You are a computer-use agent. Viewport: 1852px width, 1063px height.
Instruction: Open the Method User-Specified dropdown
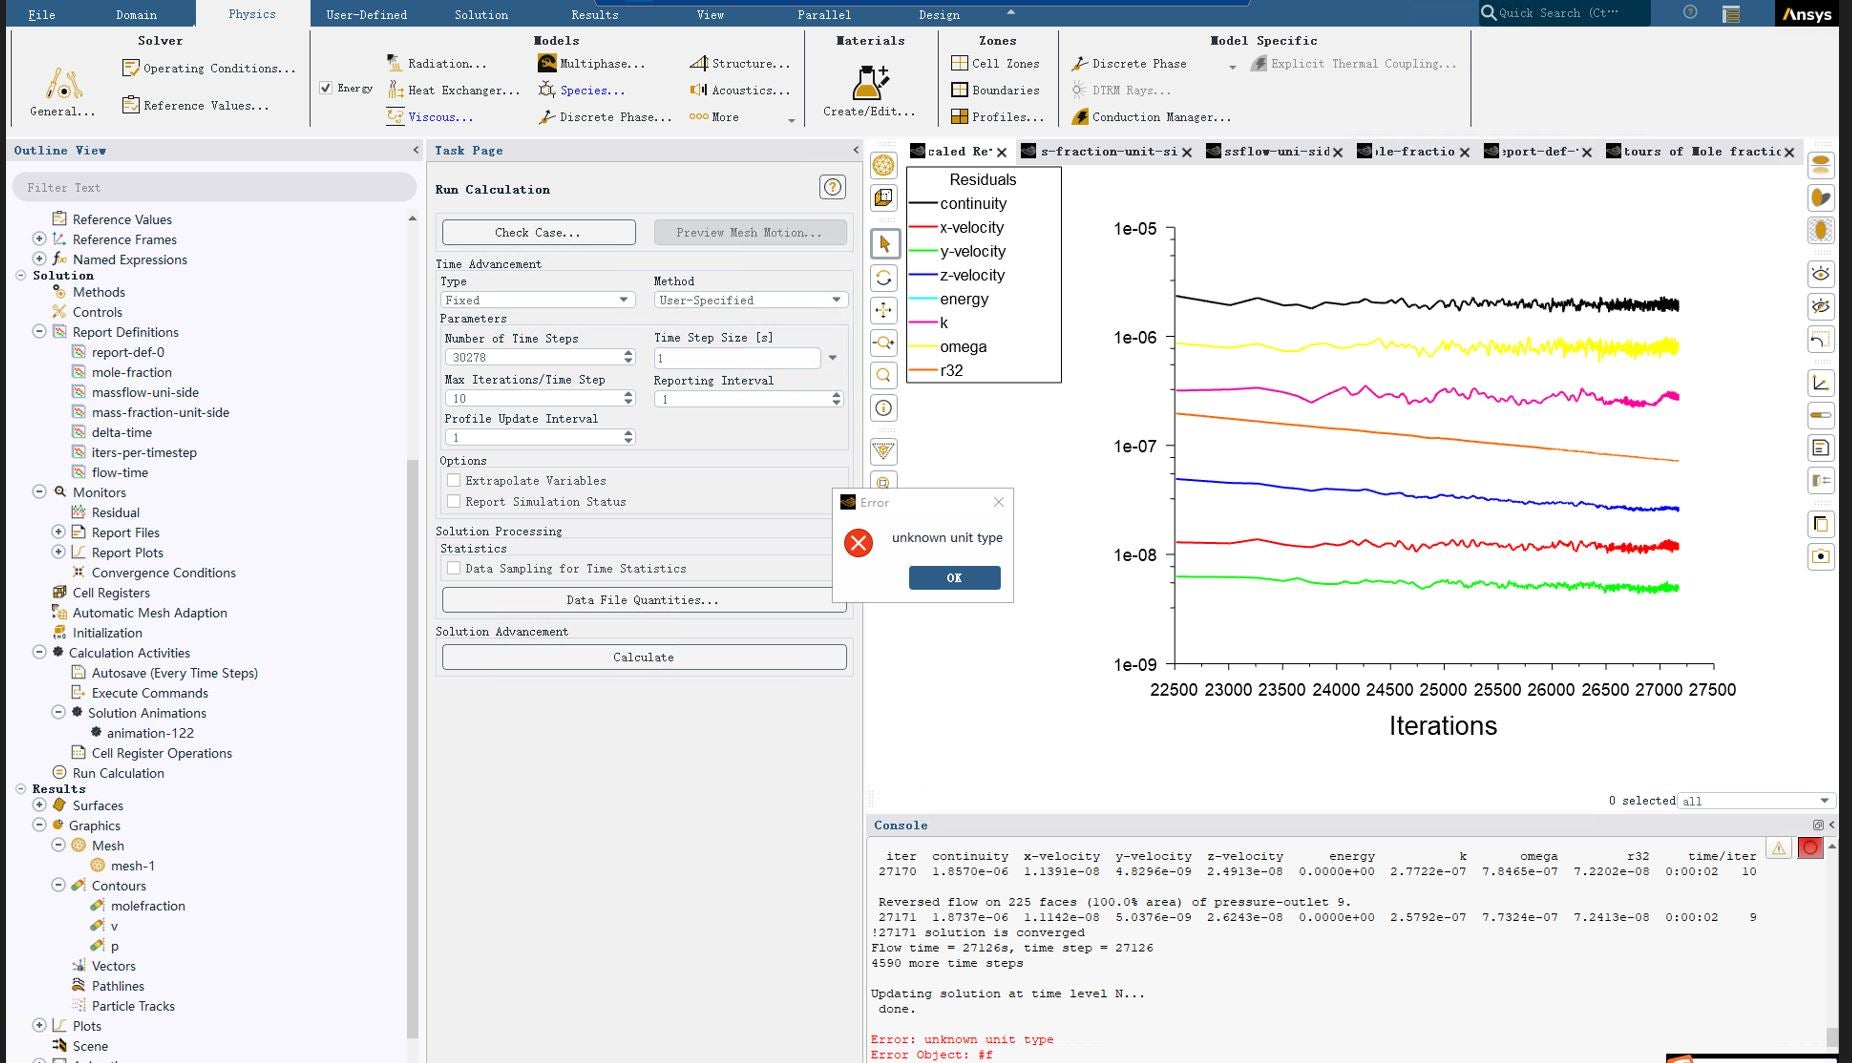(749, 300)
